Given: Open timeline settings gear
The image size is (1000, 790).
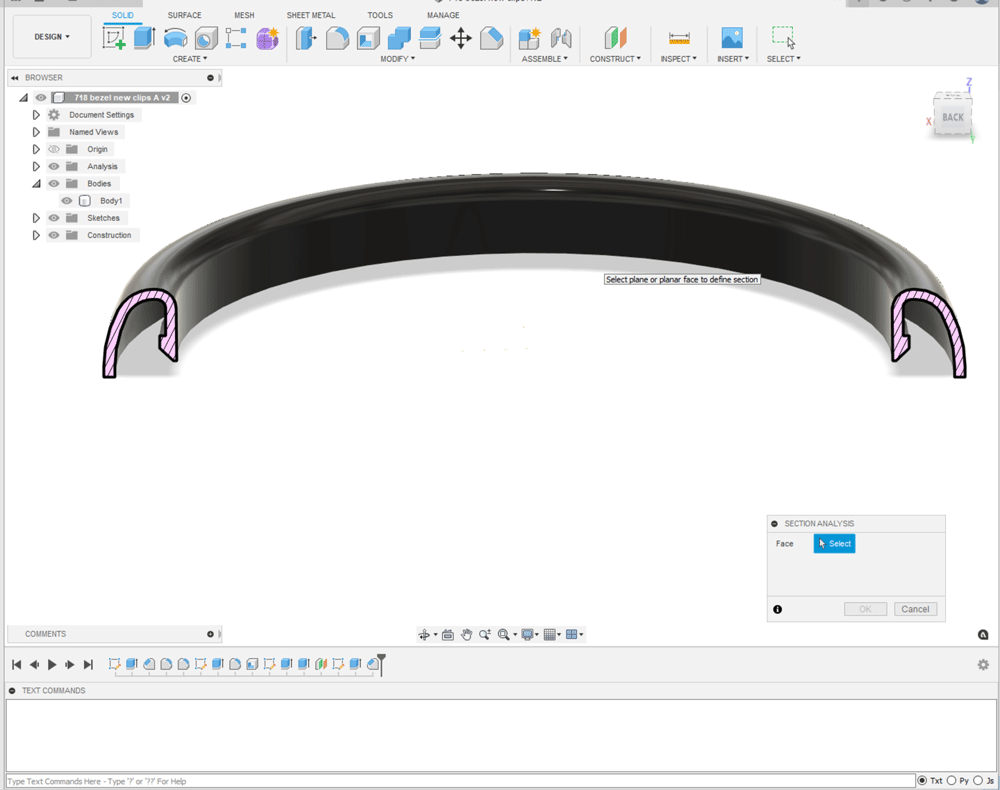Looking at the screenshot, I should 983,665.
